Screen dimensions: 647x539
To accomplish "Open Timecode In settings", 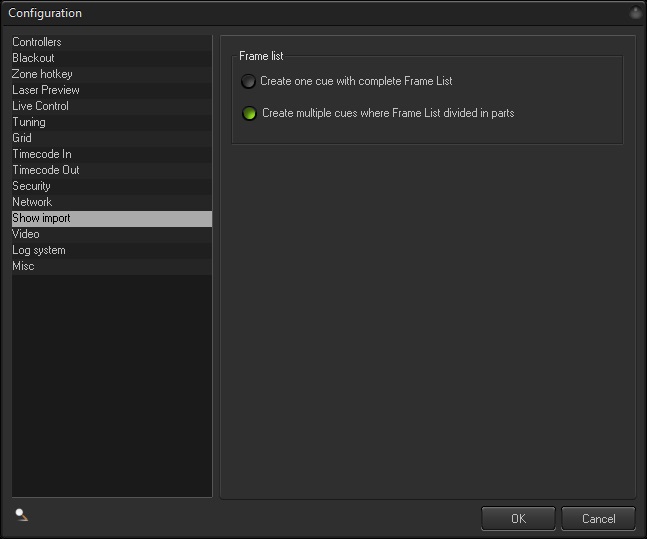I will coord(42,154).
